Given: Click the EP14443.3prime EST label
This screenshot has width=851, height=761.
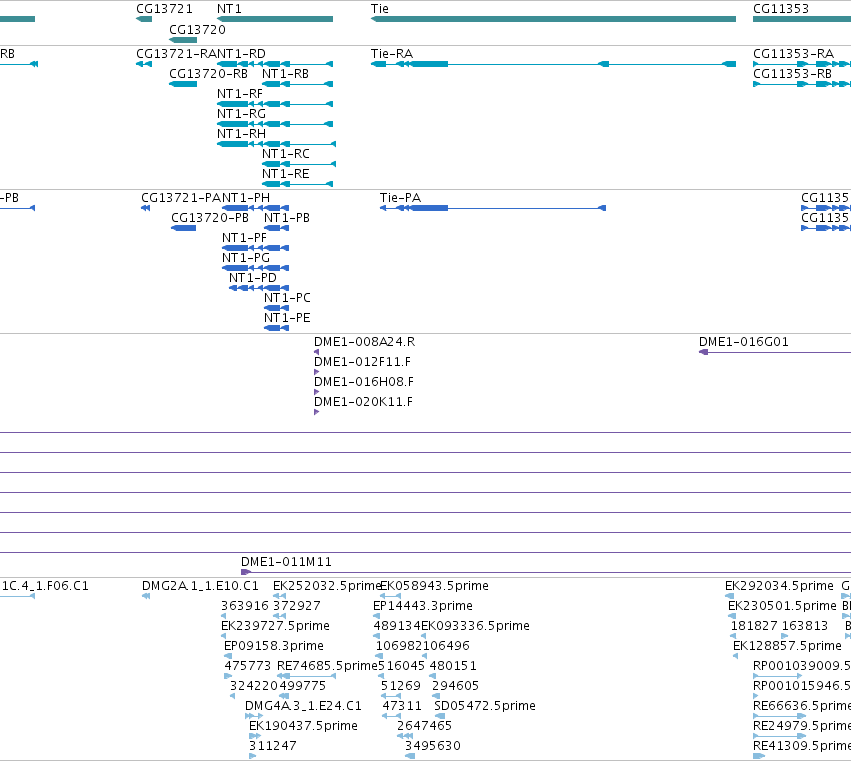Looking at the screenshot, I should pos(423,606).
